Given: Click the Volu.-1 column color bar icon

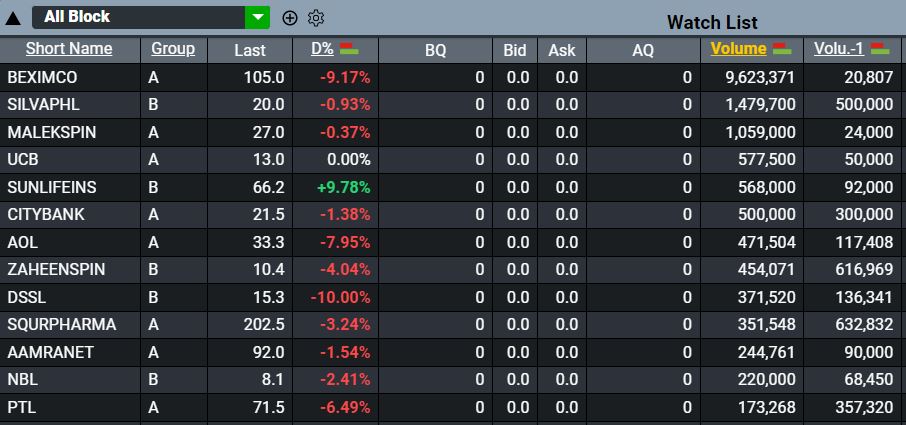Looking at the screenshot, I should pos(881,48).
